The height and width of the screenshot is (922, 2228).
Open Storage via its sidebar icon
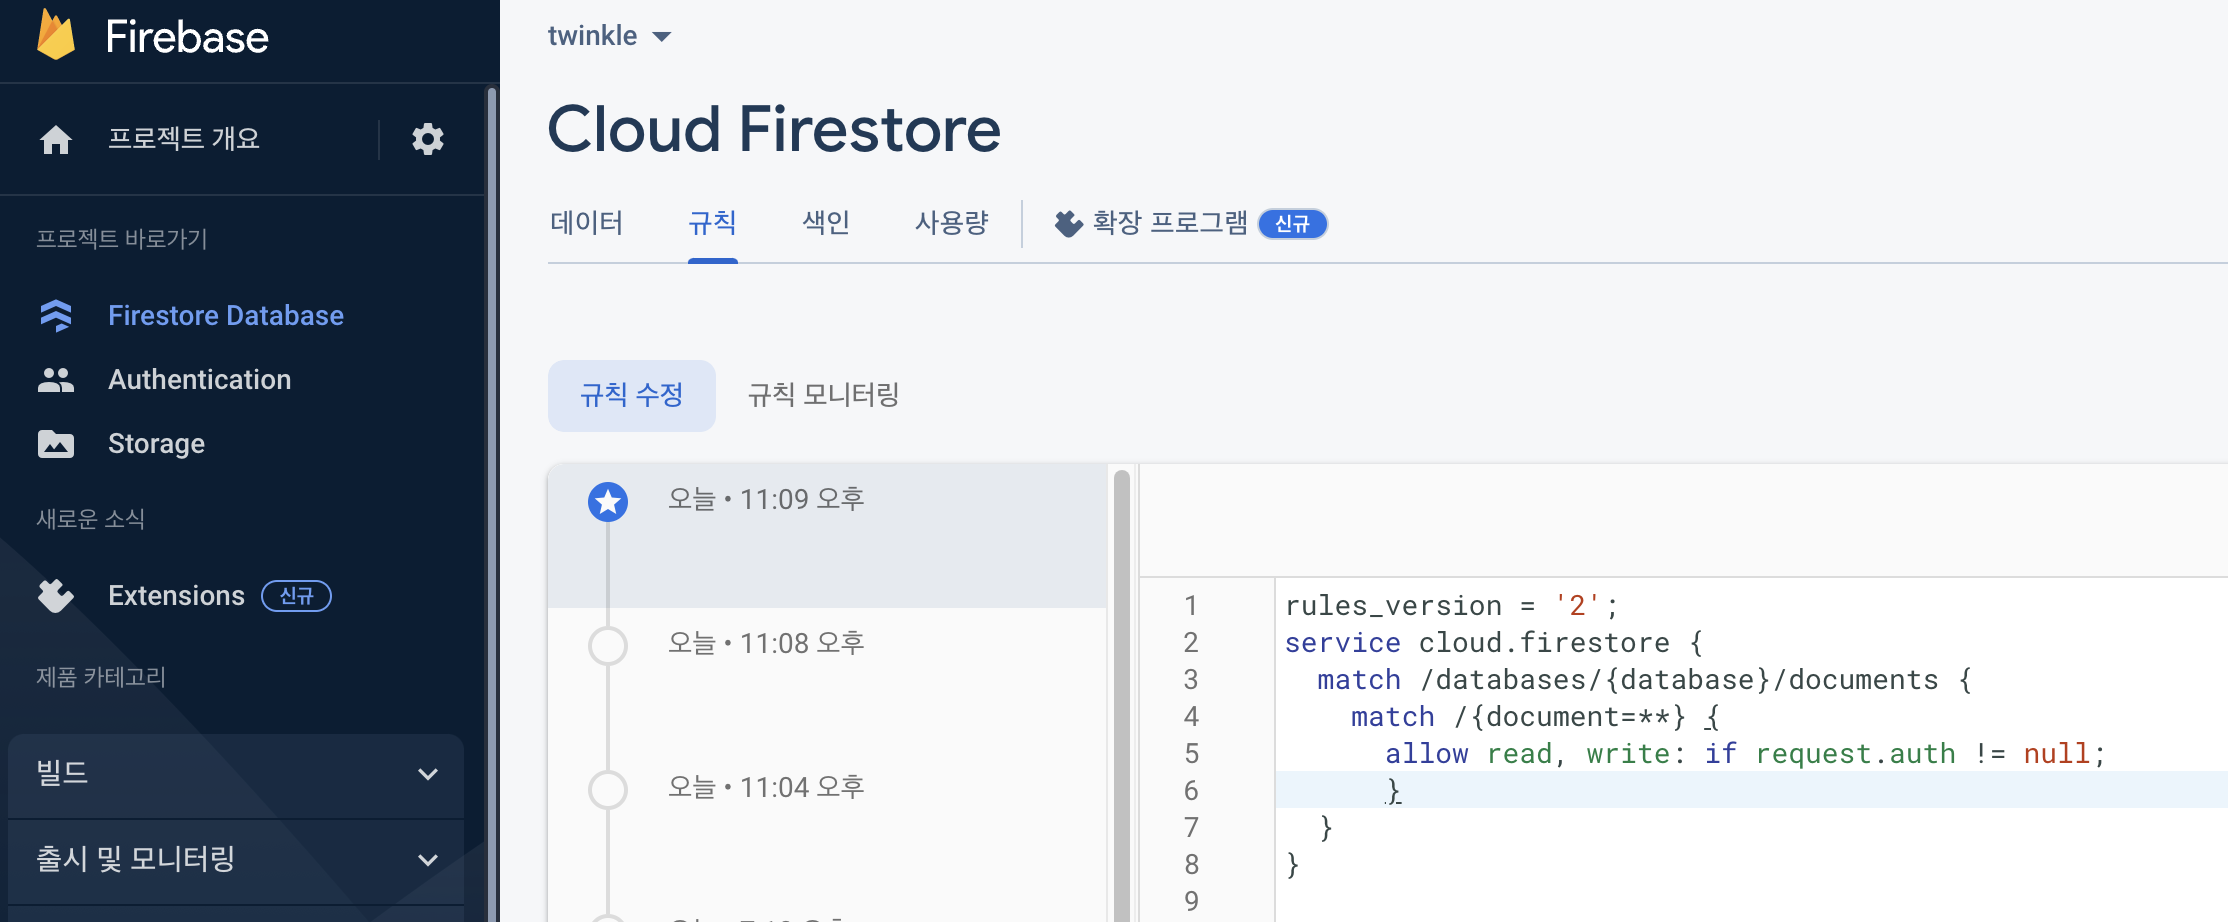[x=56, y=443]
